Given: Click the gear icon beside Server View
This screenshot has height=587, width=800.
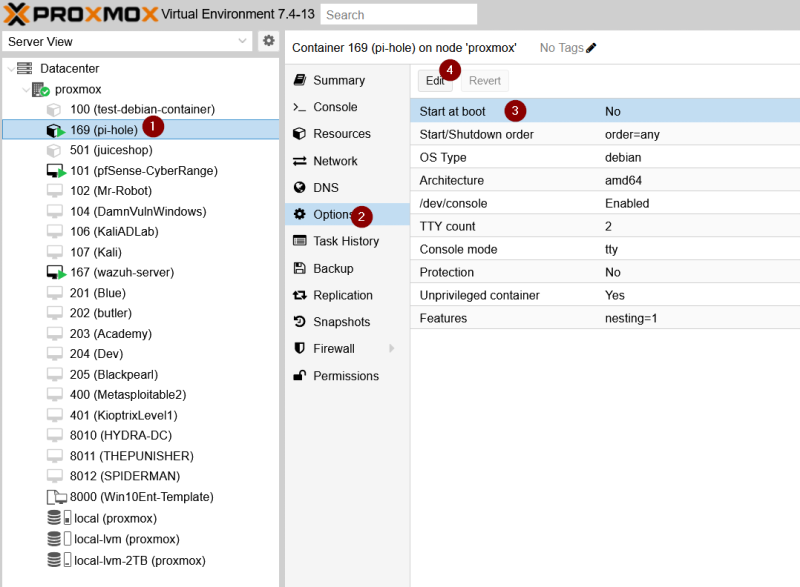Looking at the screenshot, I should pos(268,41).
